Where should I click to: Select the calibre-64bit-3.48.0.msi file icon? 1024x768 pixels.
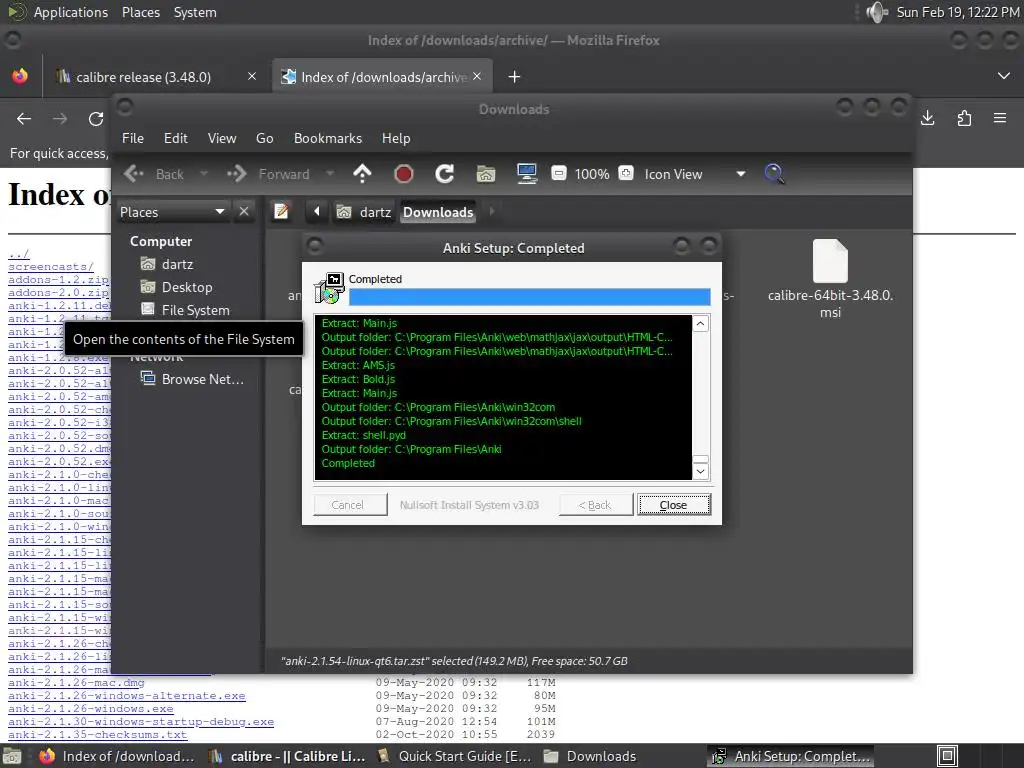pos(830,261)
